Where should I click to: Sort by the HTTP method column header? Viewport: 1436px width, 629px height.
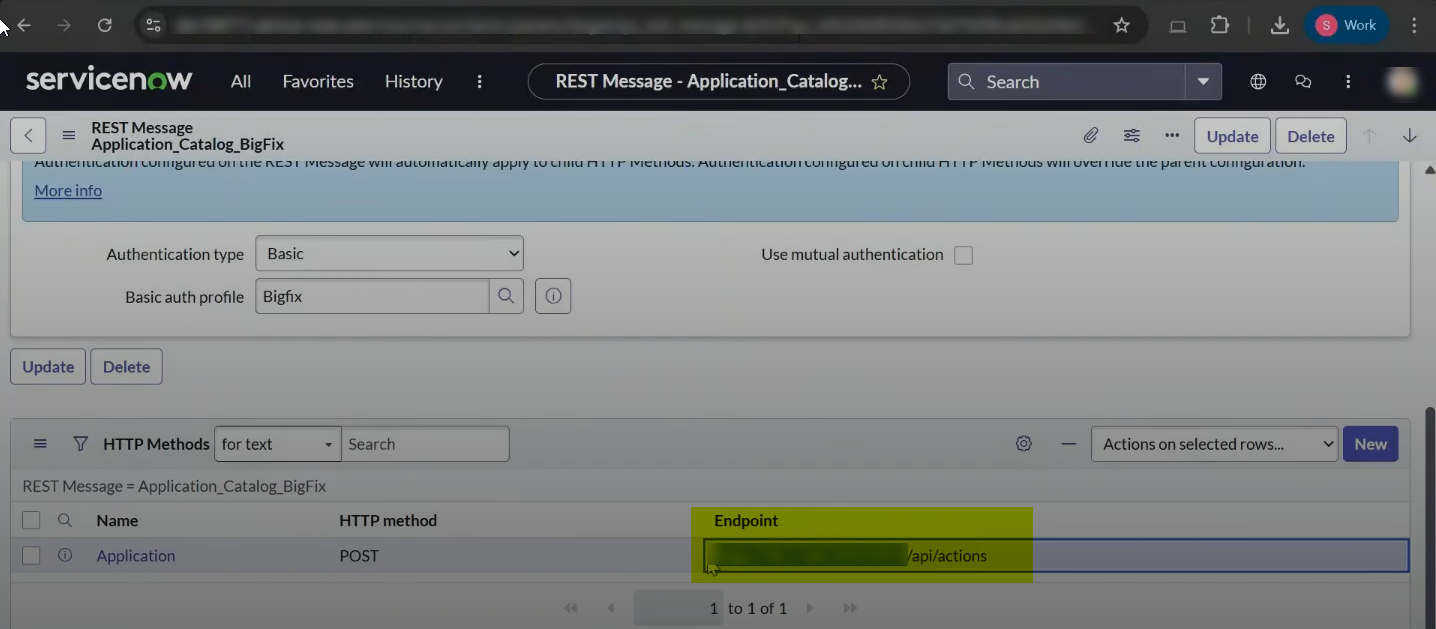point(388,520)
